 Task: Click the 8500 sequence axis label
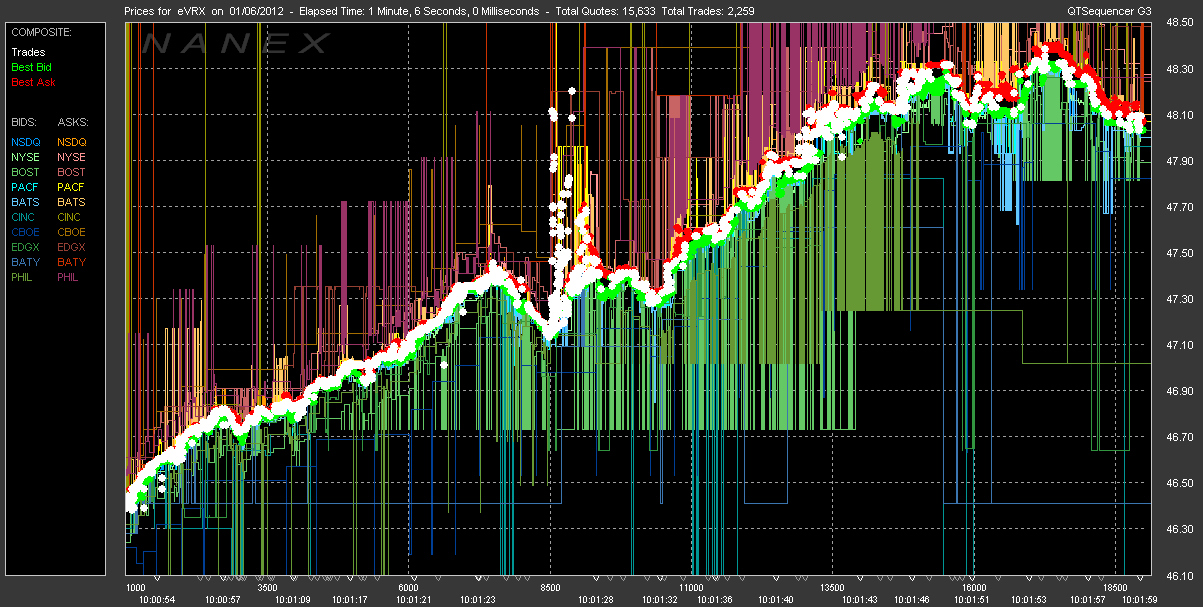(550, 588)
